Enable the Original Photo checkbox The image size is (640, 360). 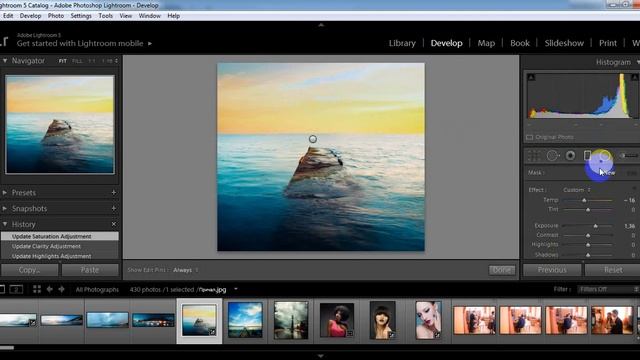coord(530,138)
